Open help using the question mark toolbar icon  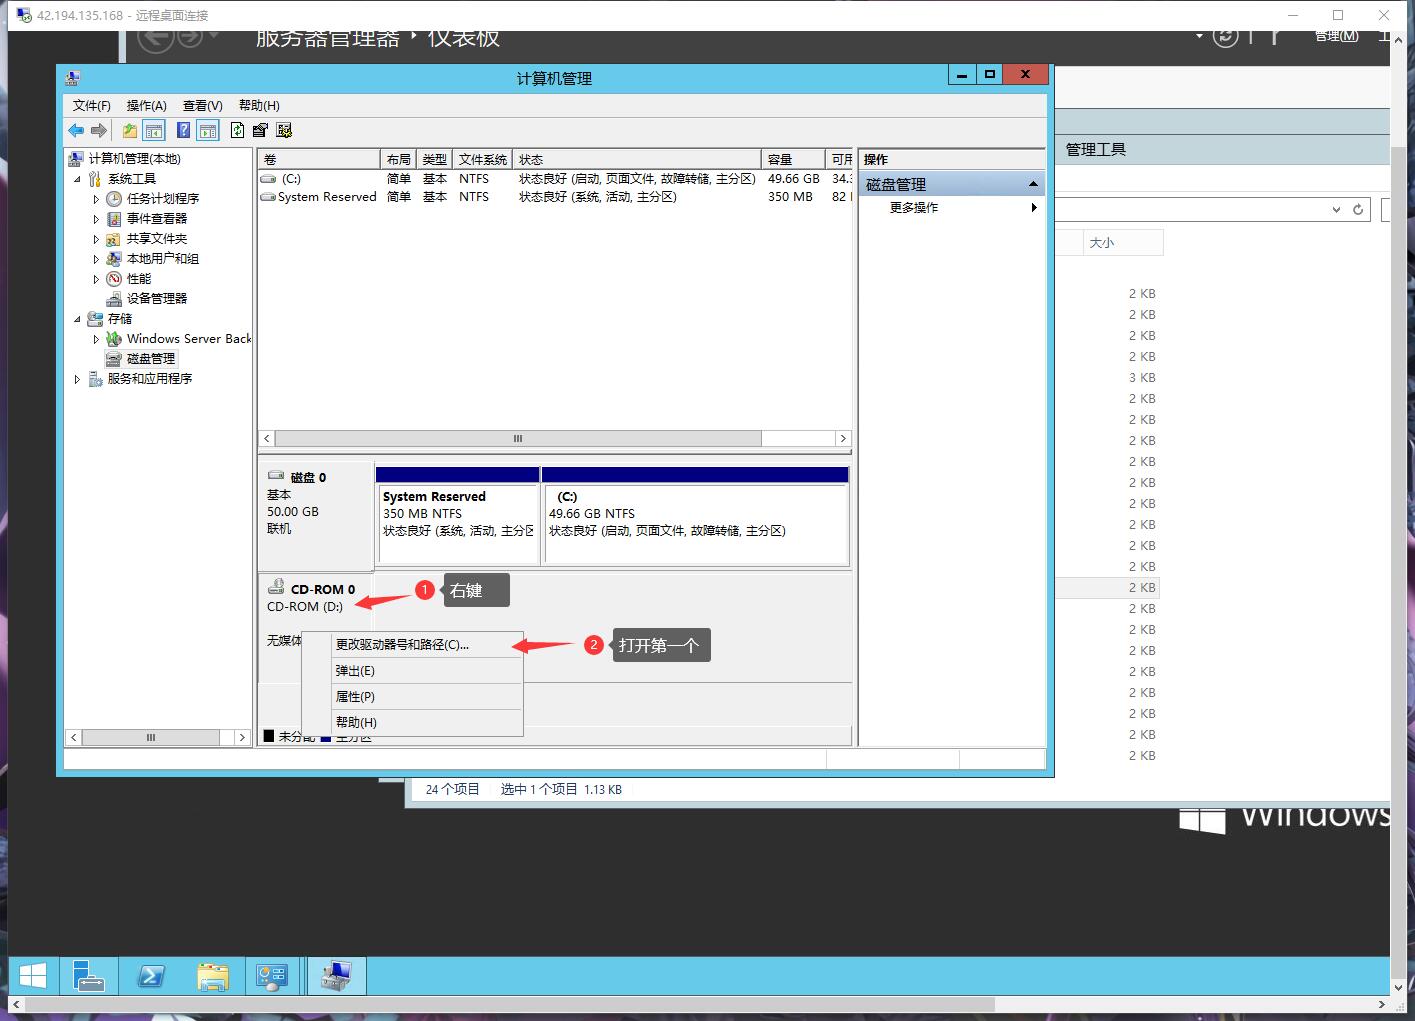(183, 130)
